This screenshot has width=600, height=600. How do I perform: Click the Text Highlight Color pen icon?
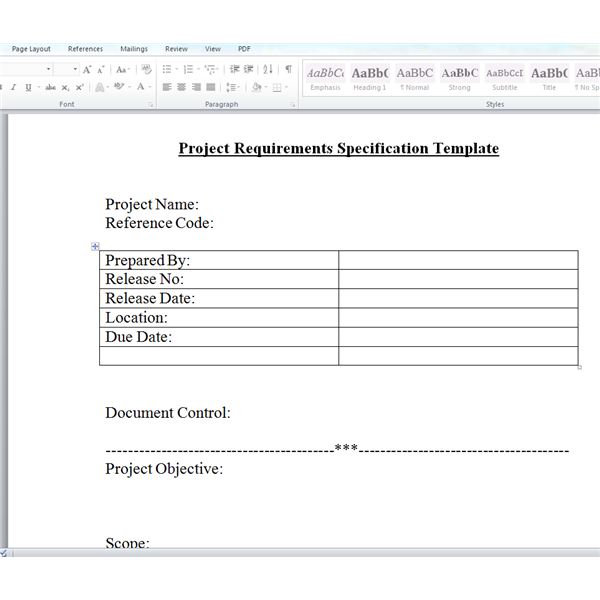(119, 87)
